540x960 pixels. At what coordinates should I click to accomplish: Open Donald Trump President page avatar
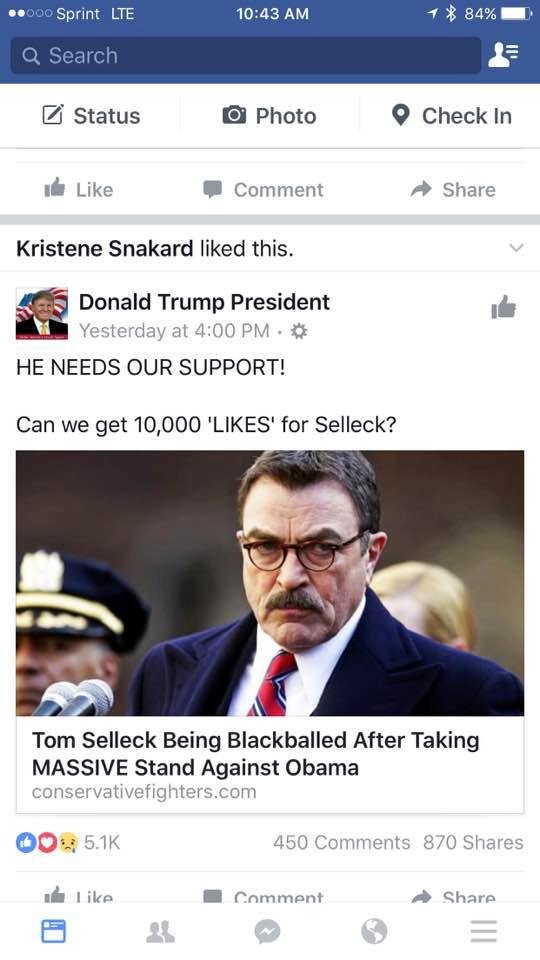point(42,313)
